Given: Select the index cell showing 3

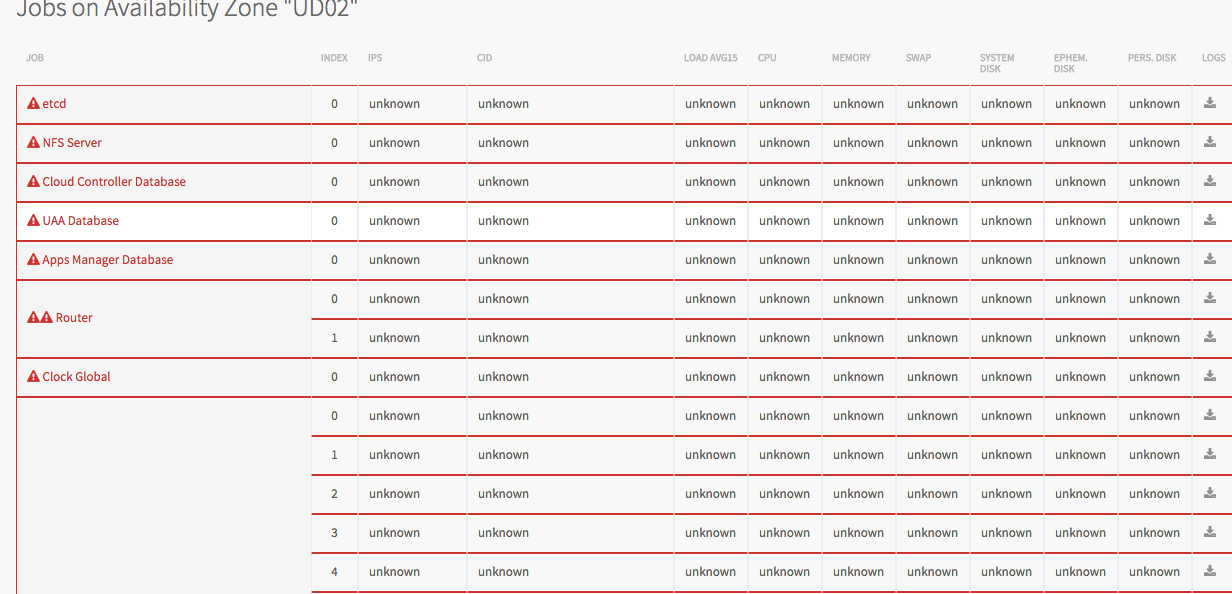Looking at the screenshot, I should pyautogui.click(x=334, y=533).
